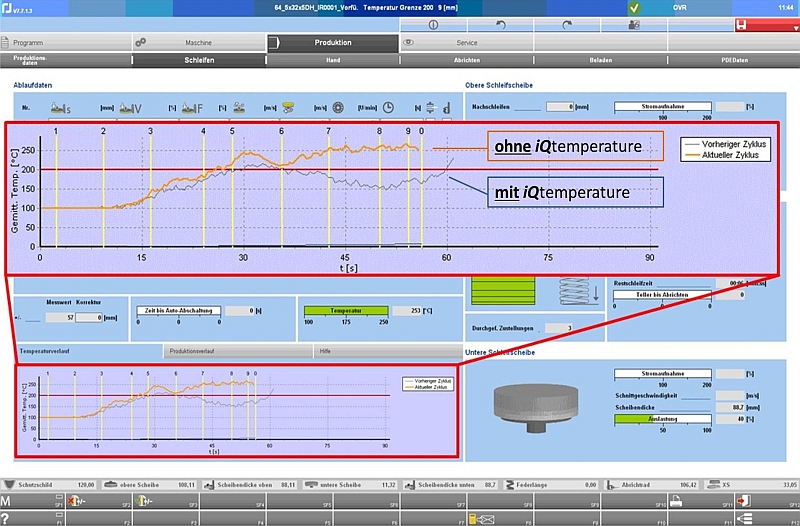The height and width of the screenshot is (526, 800).
Task: Click the temperature value 253 field
Action: click(x=407, y=311)
